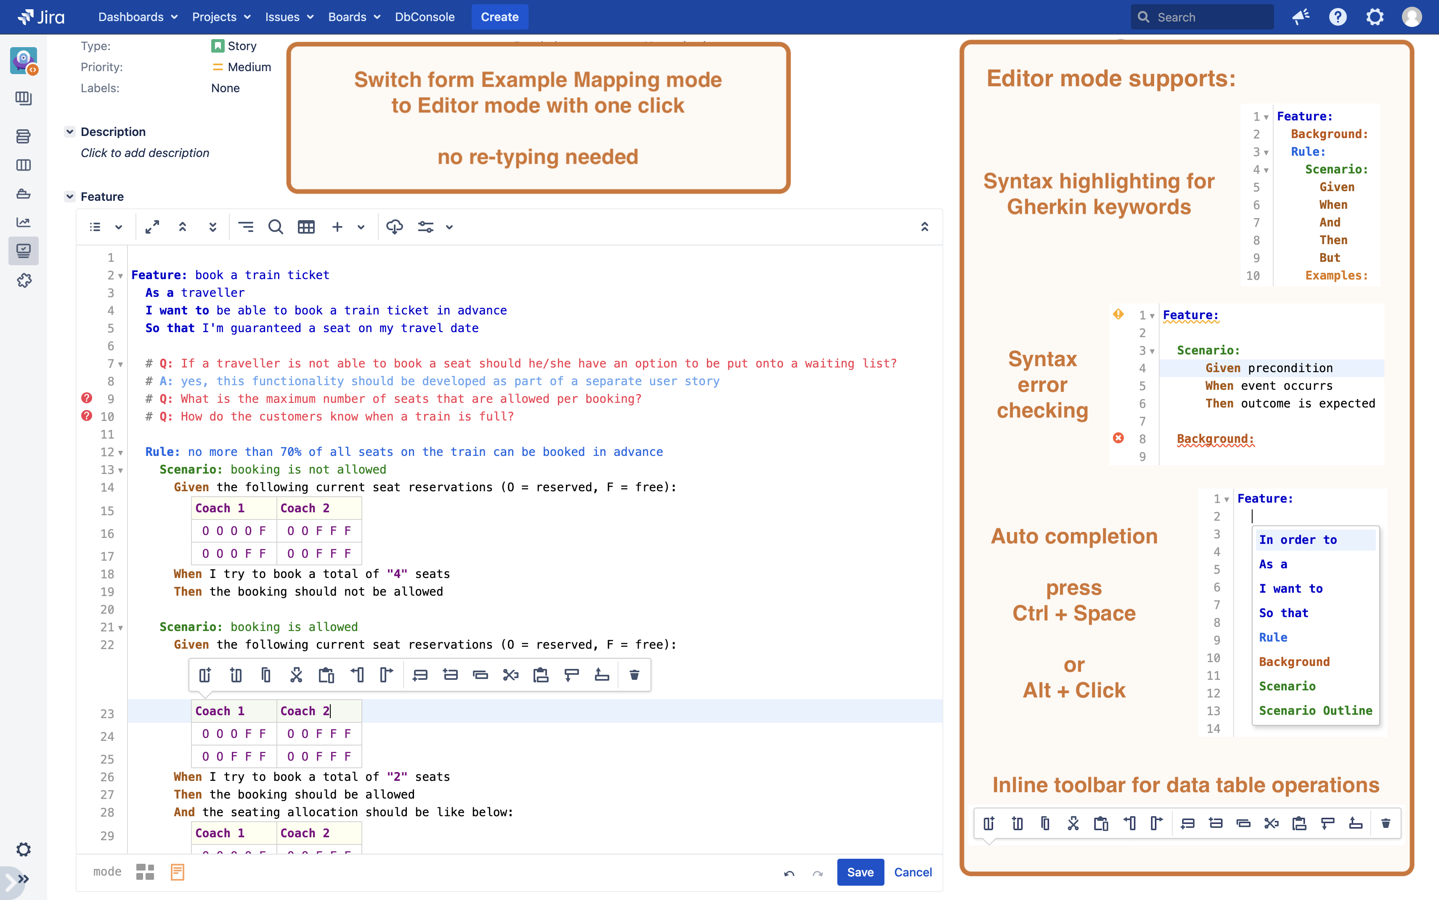Viewport: 1439px width, 900px height.
Task: Expand editor to full screen
Action: [152, 227]
